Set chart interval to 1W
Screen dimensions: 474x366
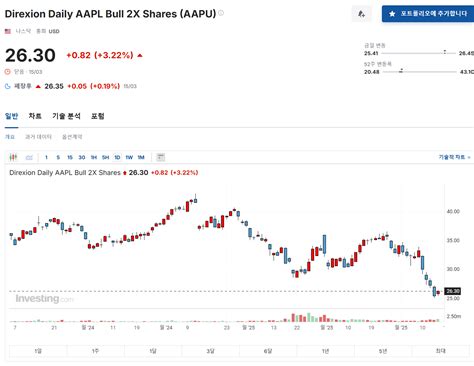(x=129, y=157)
